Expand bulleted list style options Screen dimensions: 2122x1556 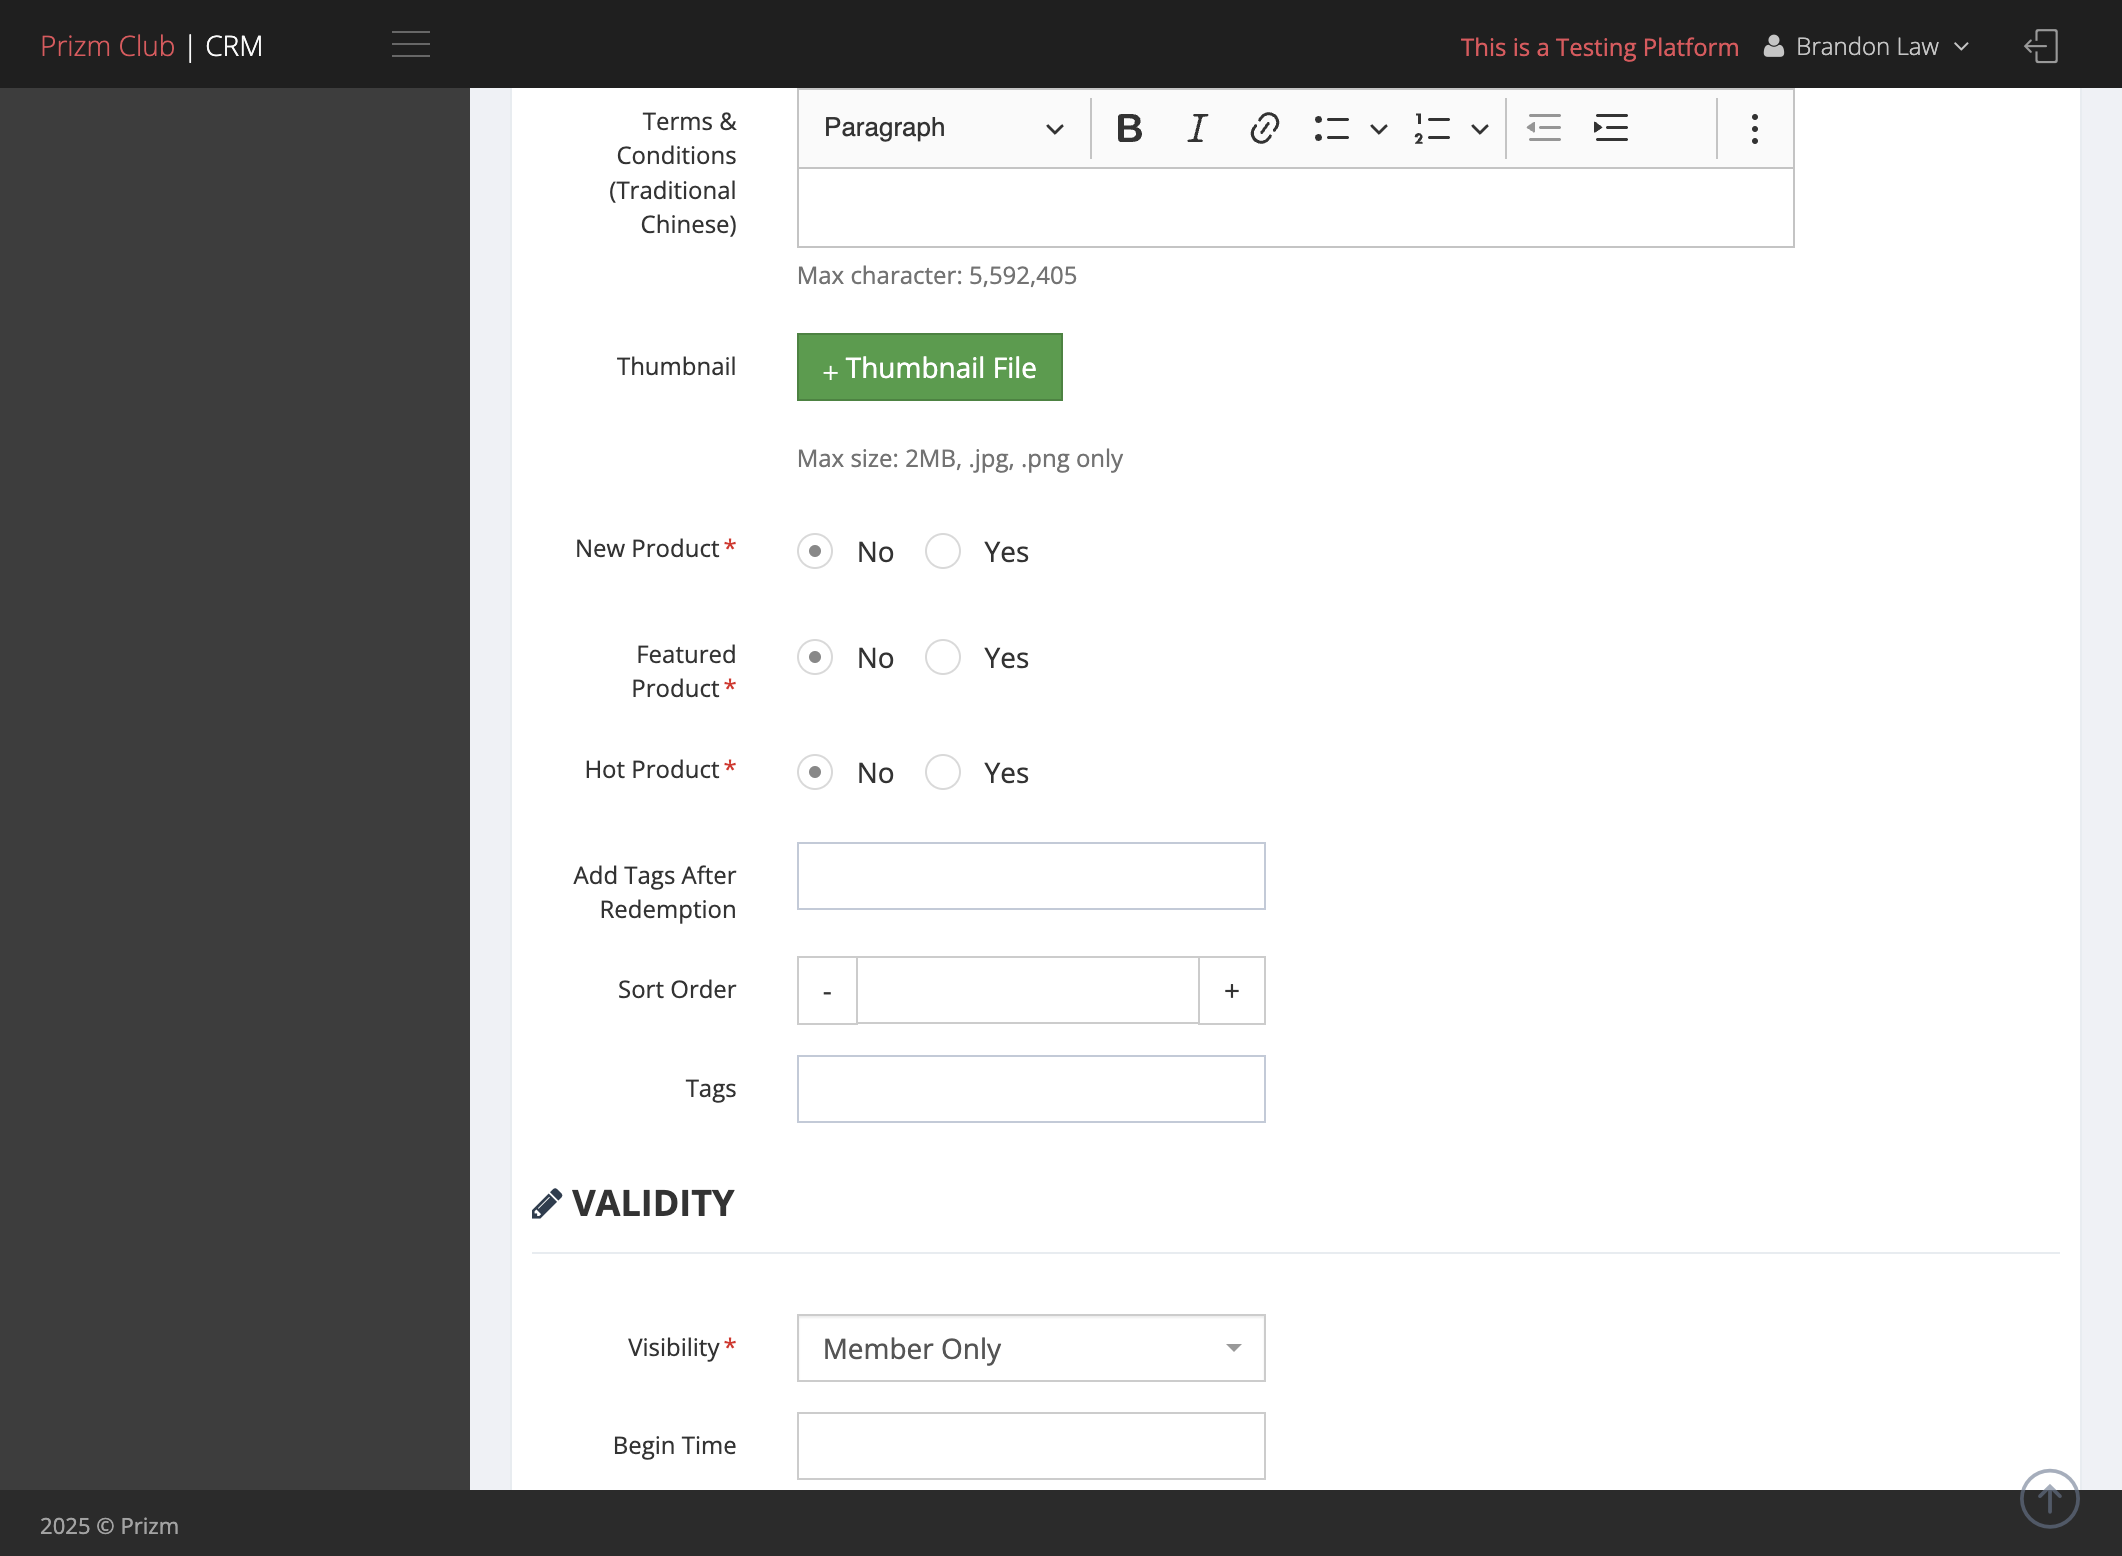(x=1379, y=128)
